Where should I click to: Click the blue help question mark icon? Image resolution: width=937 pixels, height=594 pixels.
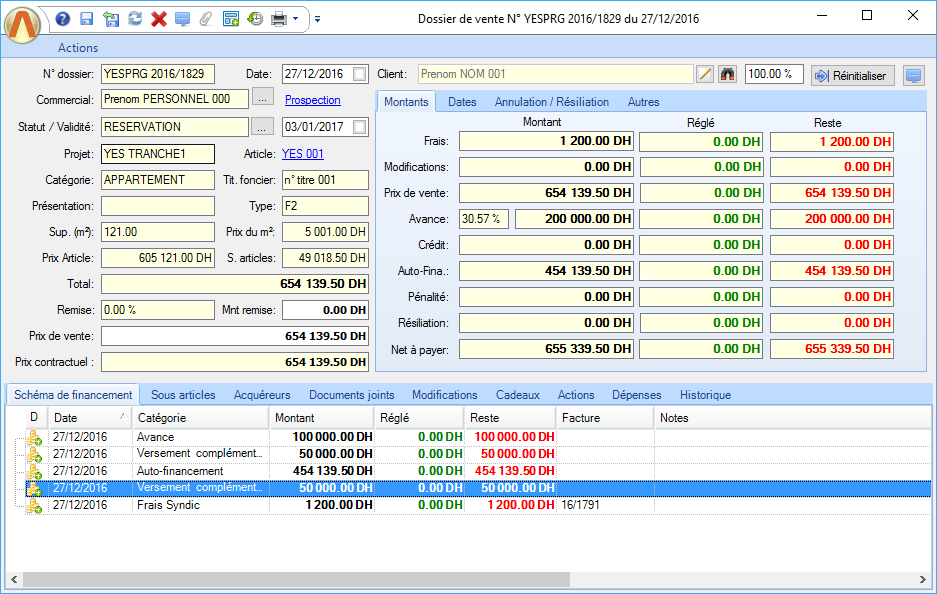(63, 19)
